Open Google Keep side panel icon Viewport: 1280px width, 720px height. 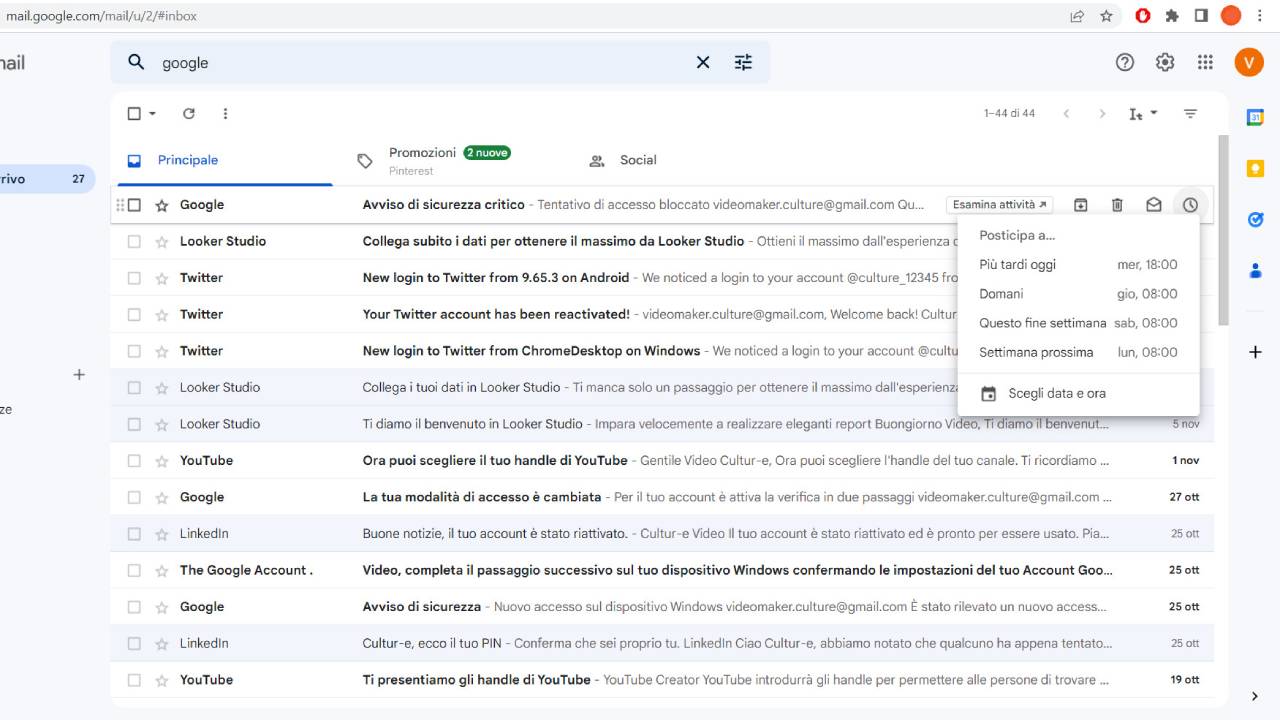[1256, 169]
